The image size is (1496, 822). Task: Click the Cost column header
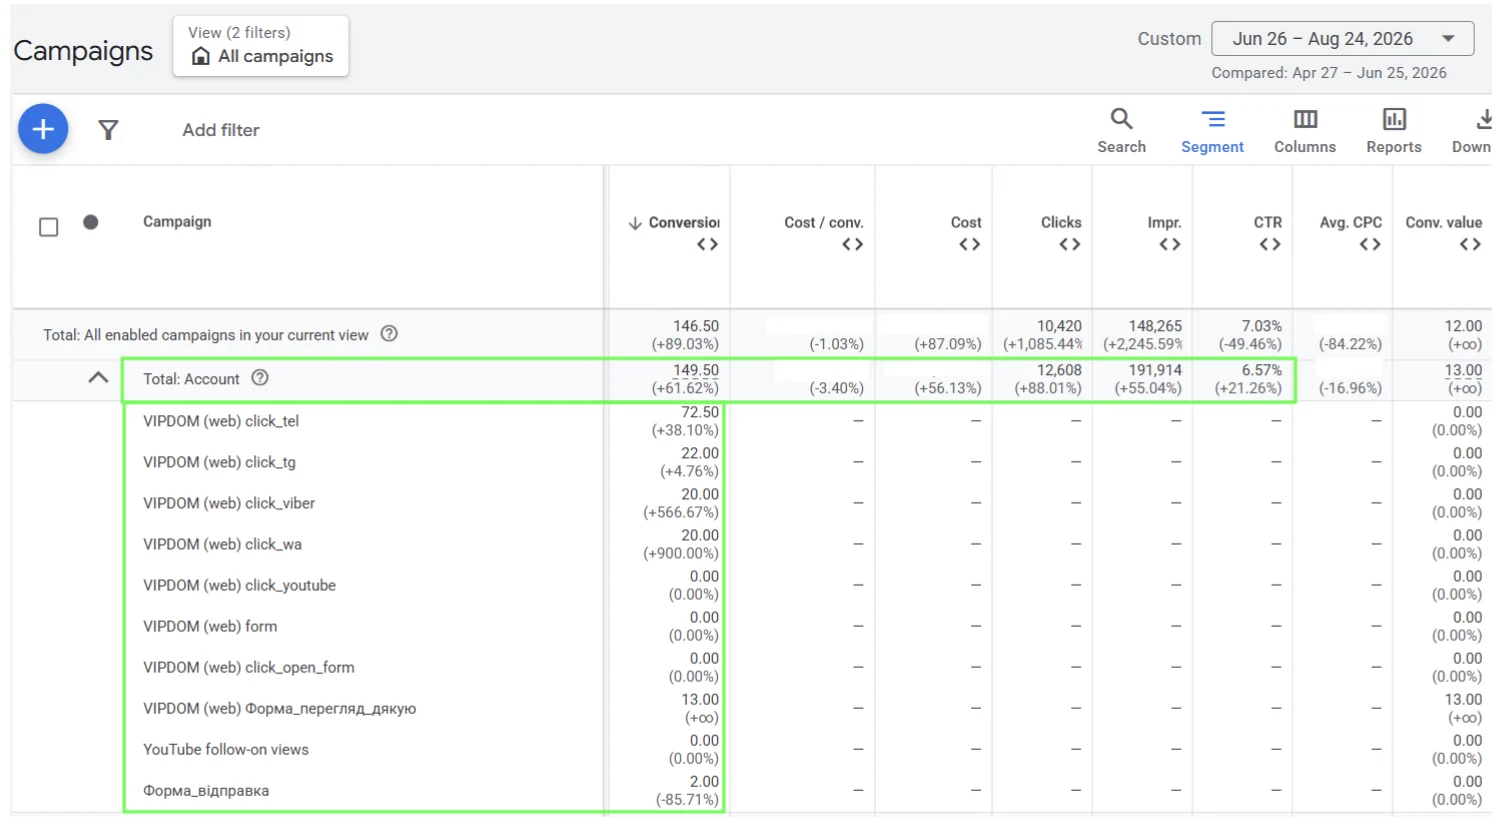966,222
